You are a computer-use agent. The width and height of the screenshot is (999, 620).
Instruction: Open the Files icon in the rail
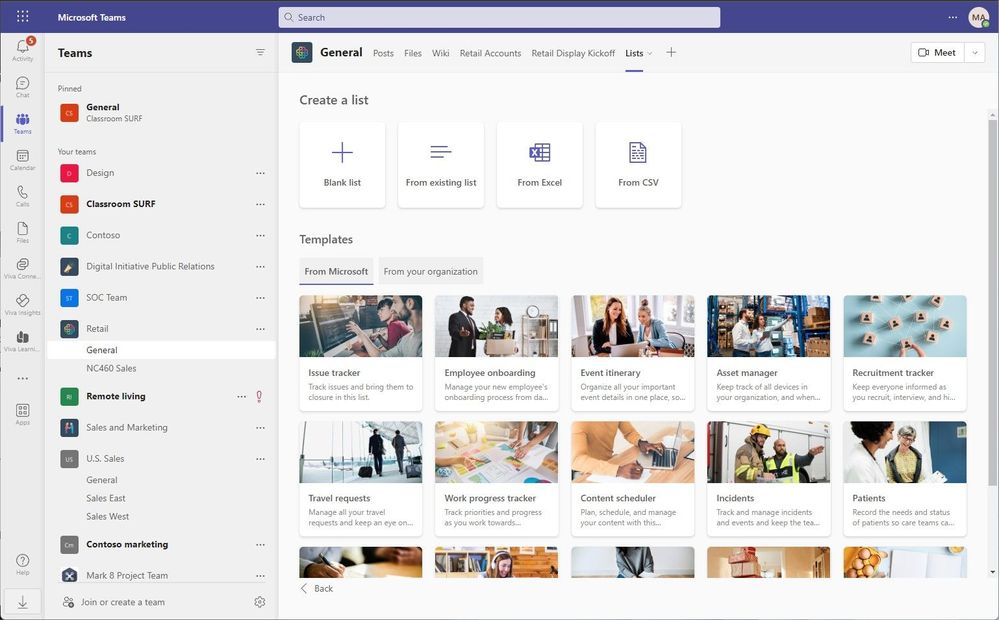coord(22,232)
